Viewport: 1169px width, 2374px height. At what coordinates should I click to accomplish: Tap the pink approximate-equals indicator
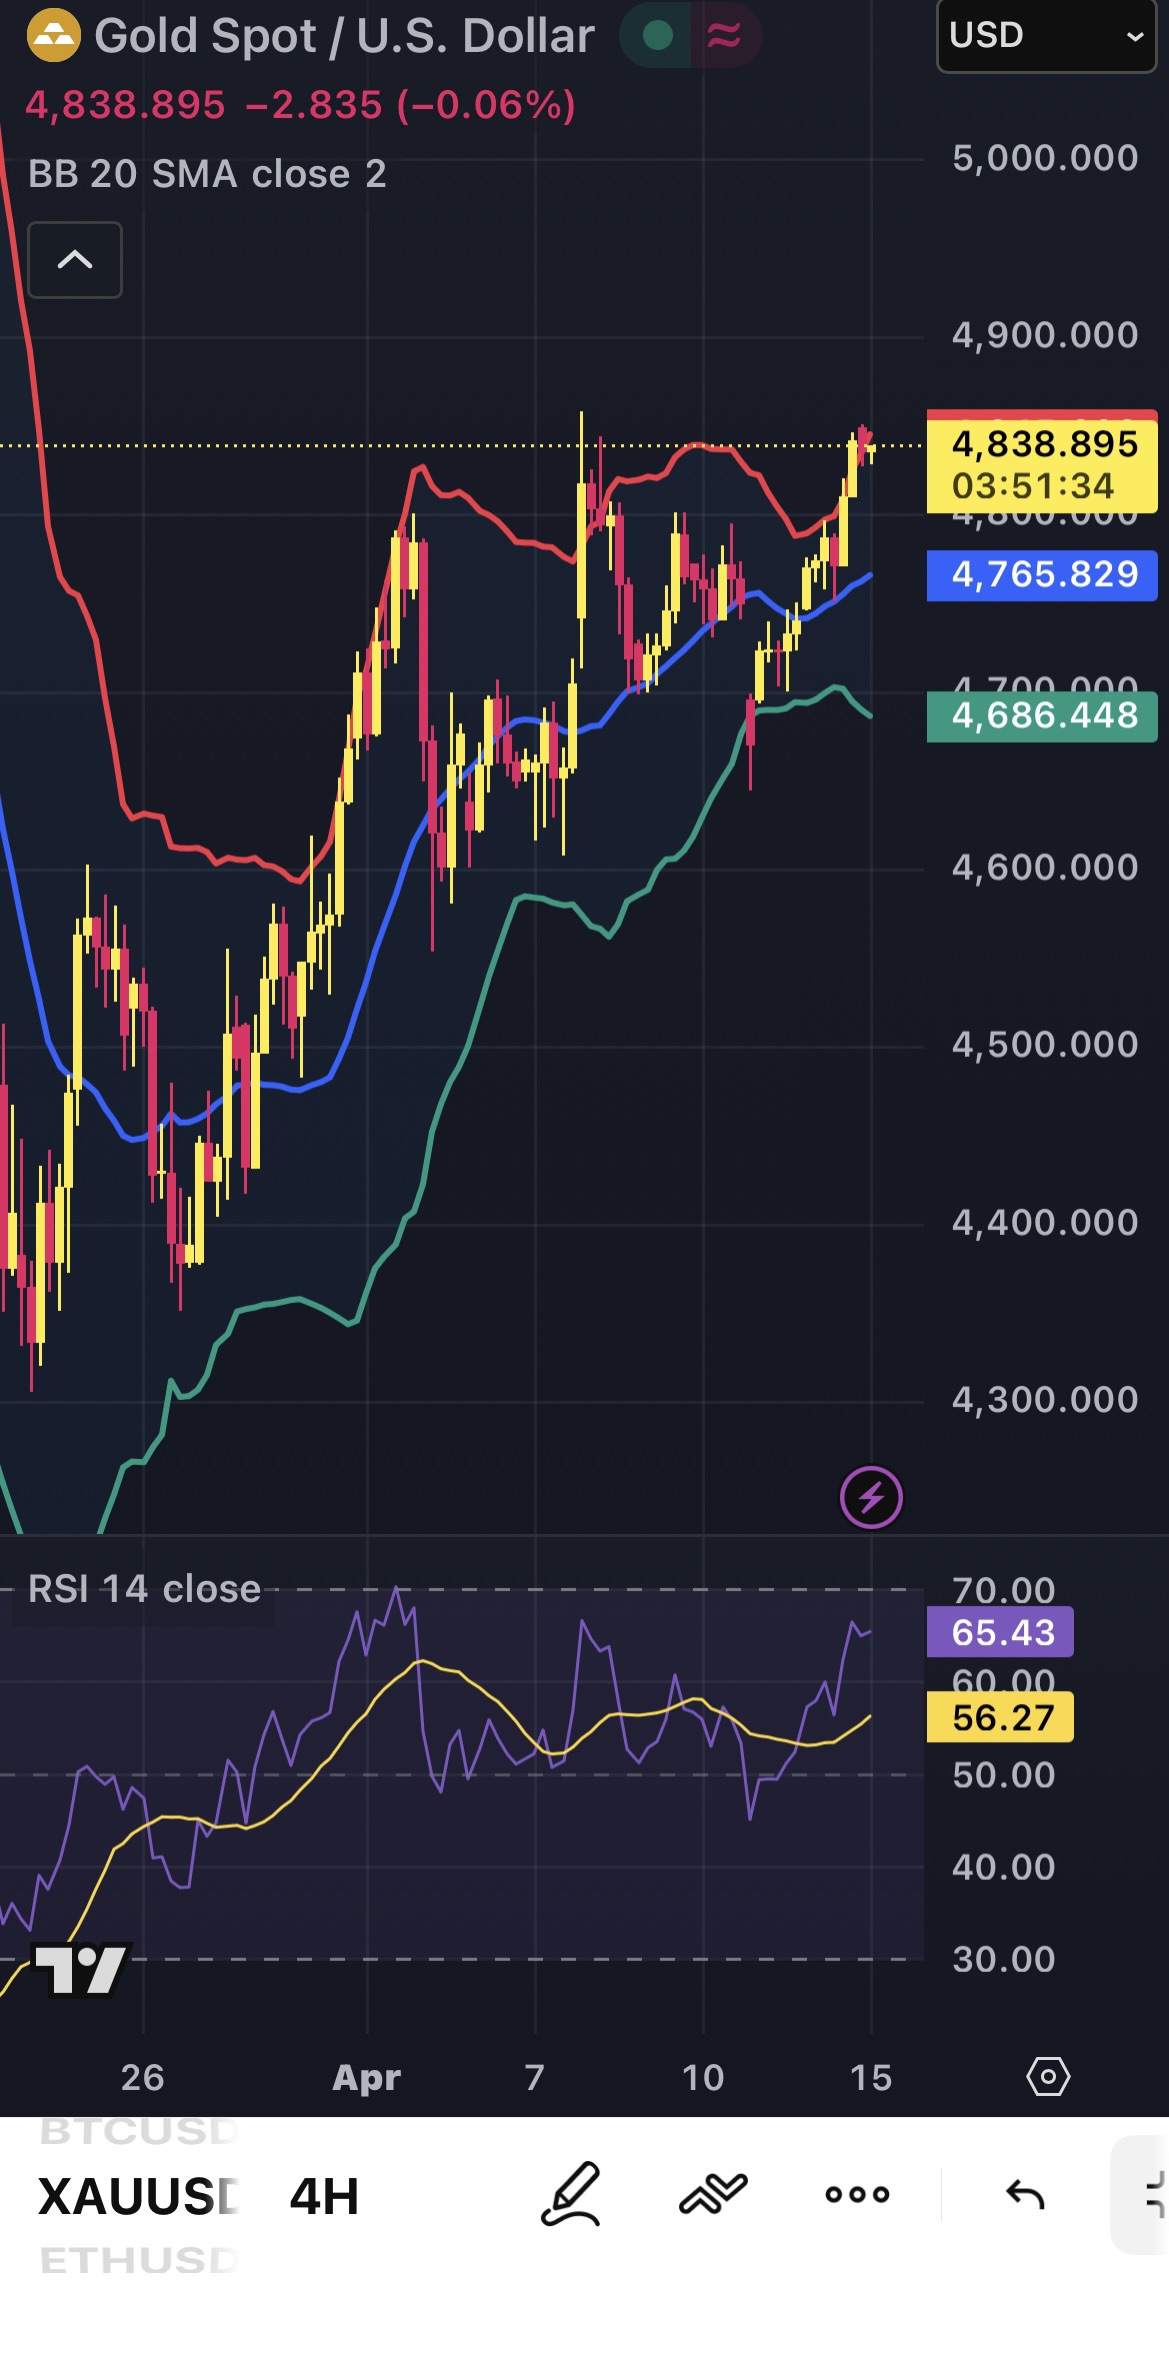(725, 36)
